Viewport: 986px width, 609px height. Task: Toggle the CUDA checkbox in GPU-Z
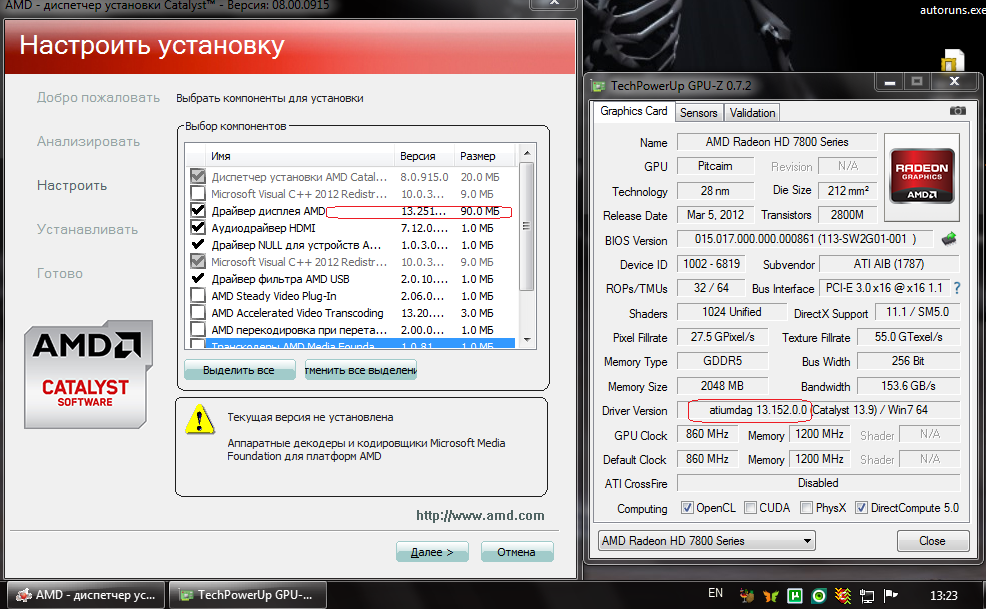750,507
